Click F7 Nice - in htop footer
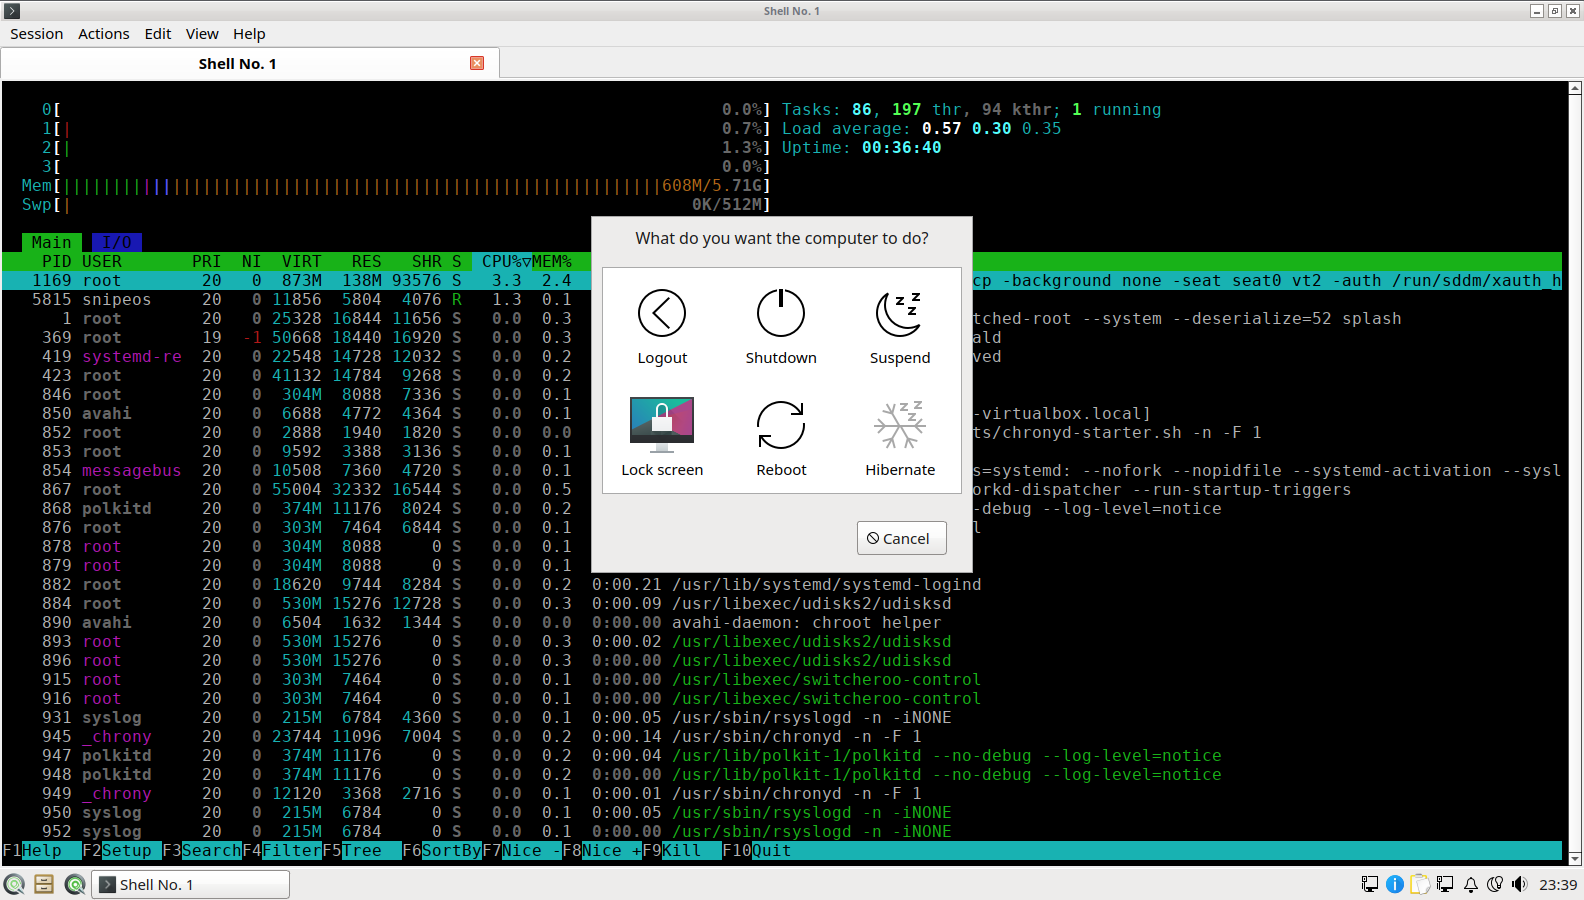The width and height of the screenshot is (1584, 900). click(x=522, y=851)
